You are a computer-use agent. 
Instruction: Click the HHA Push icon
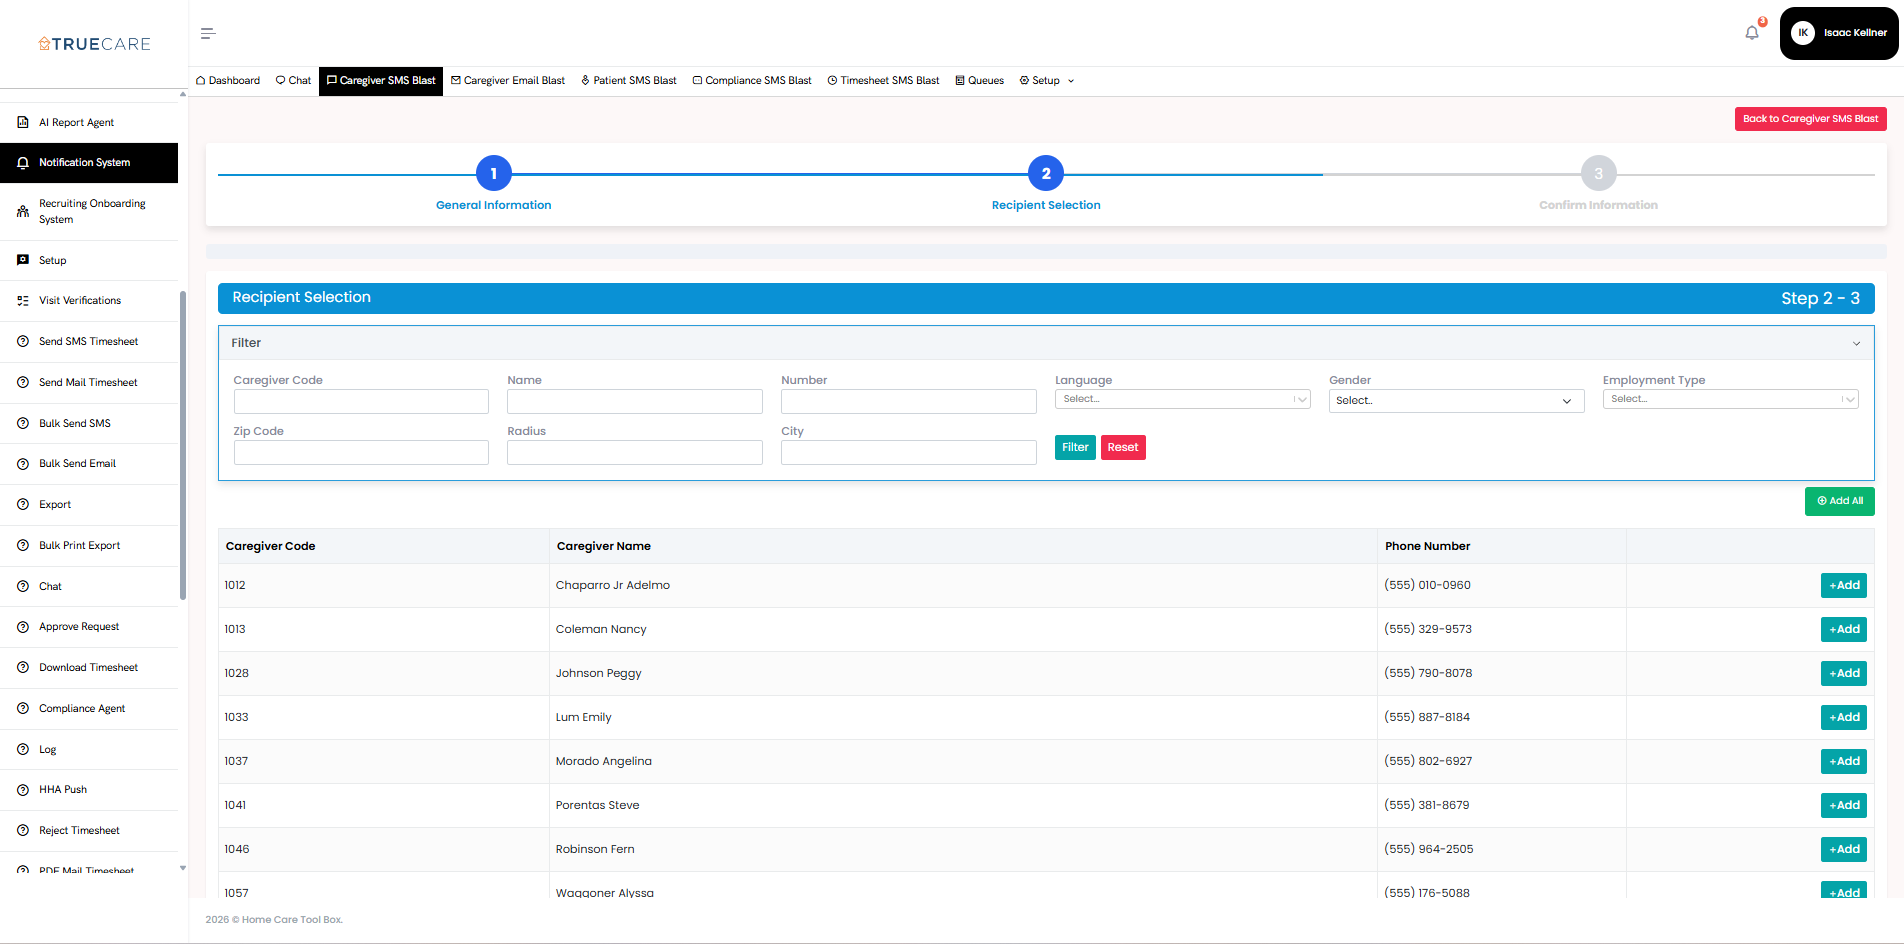pos(23,790)
